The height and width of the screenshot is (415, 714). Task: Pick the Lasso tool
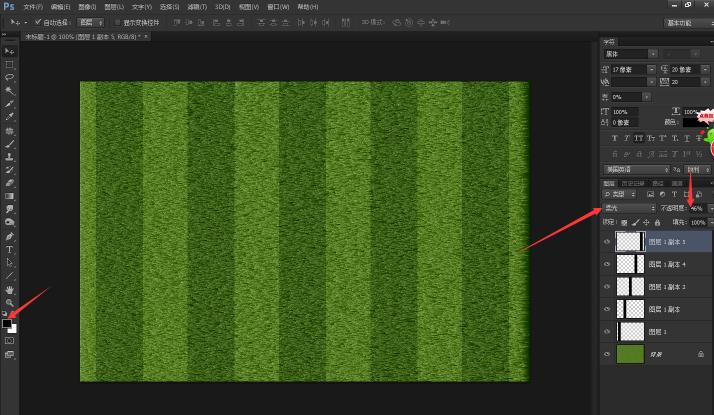click(9, 76)
